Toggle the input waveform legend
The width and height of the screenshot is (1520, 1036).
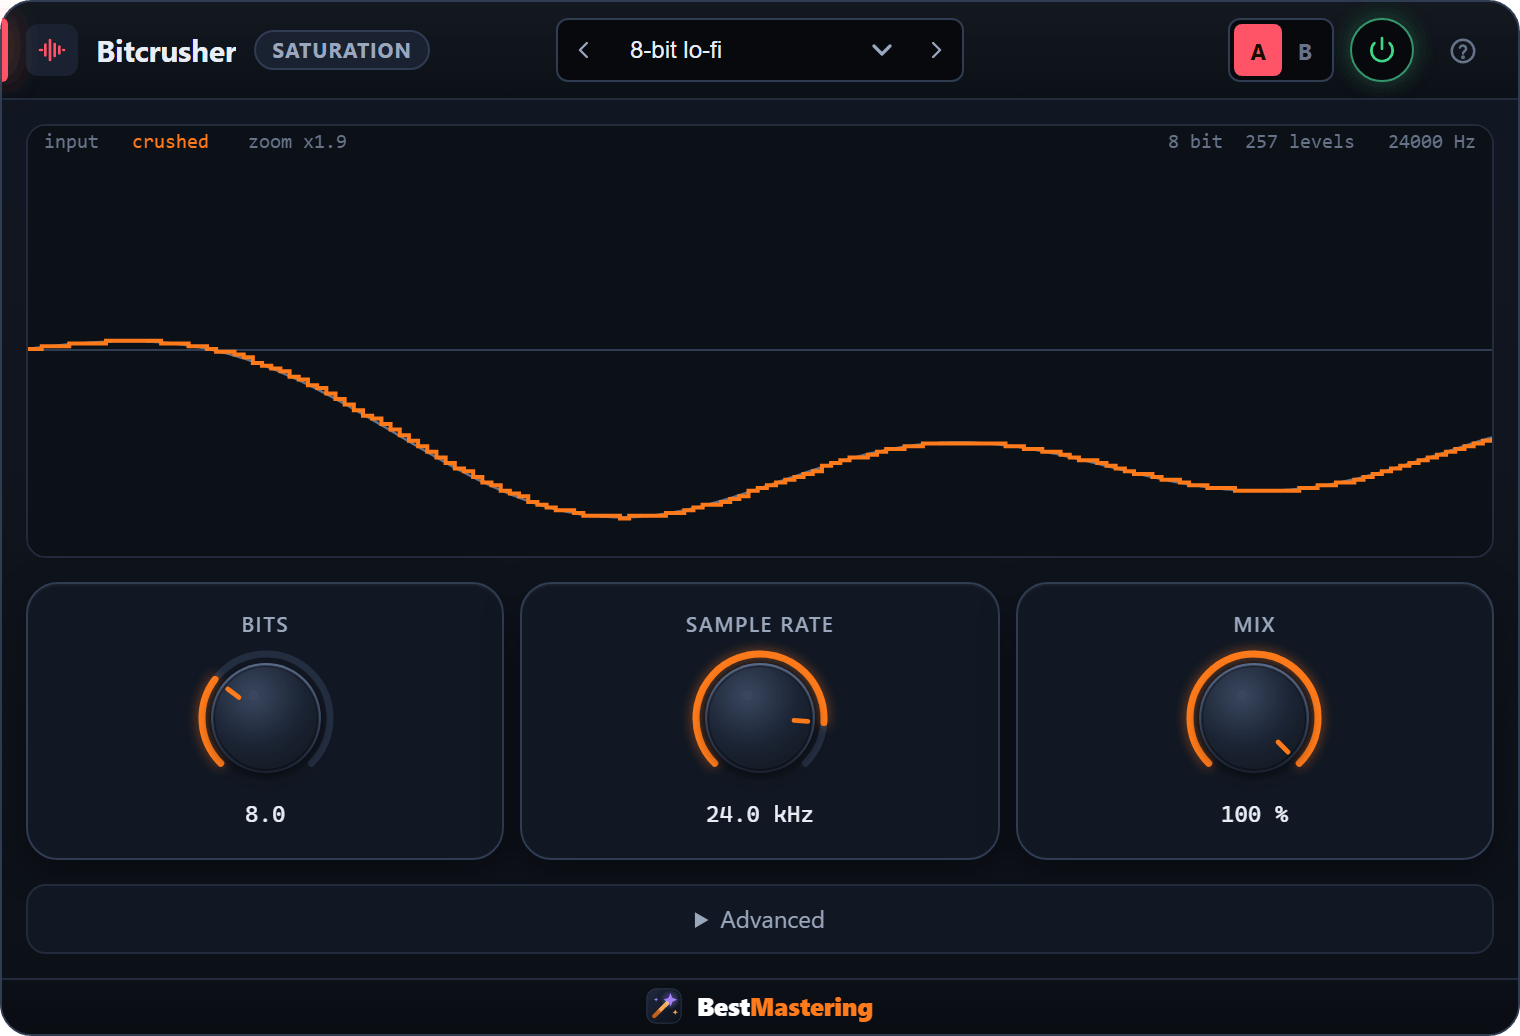tap(71, 142)
